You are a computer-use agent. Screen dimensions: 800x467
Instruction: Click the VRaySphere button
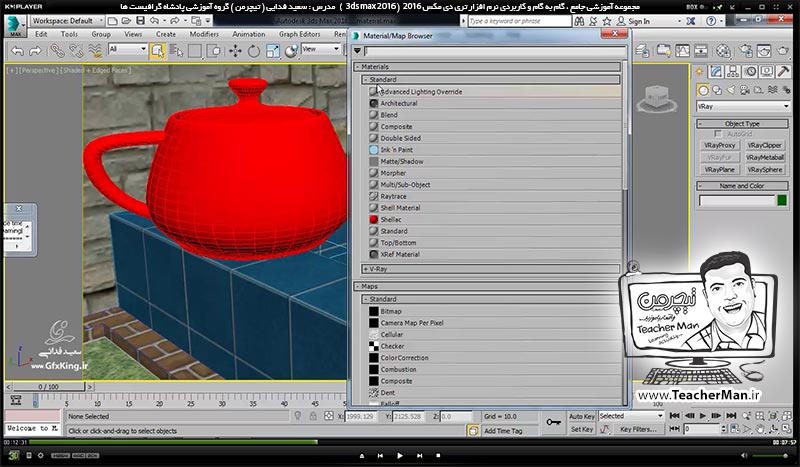pyautogui.click(x=764, y=169)
